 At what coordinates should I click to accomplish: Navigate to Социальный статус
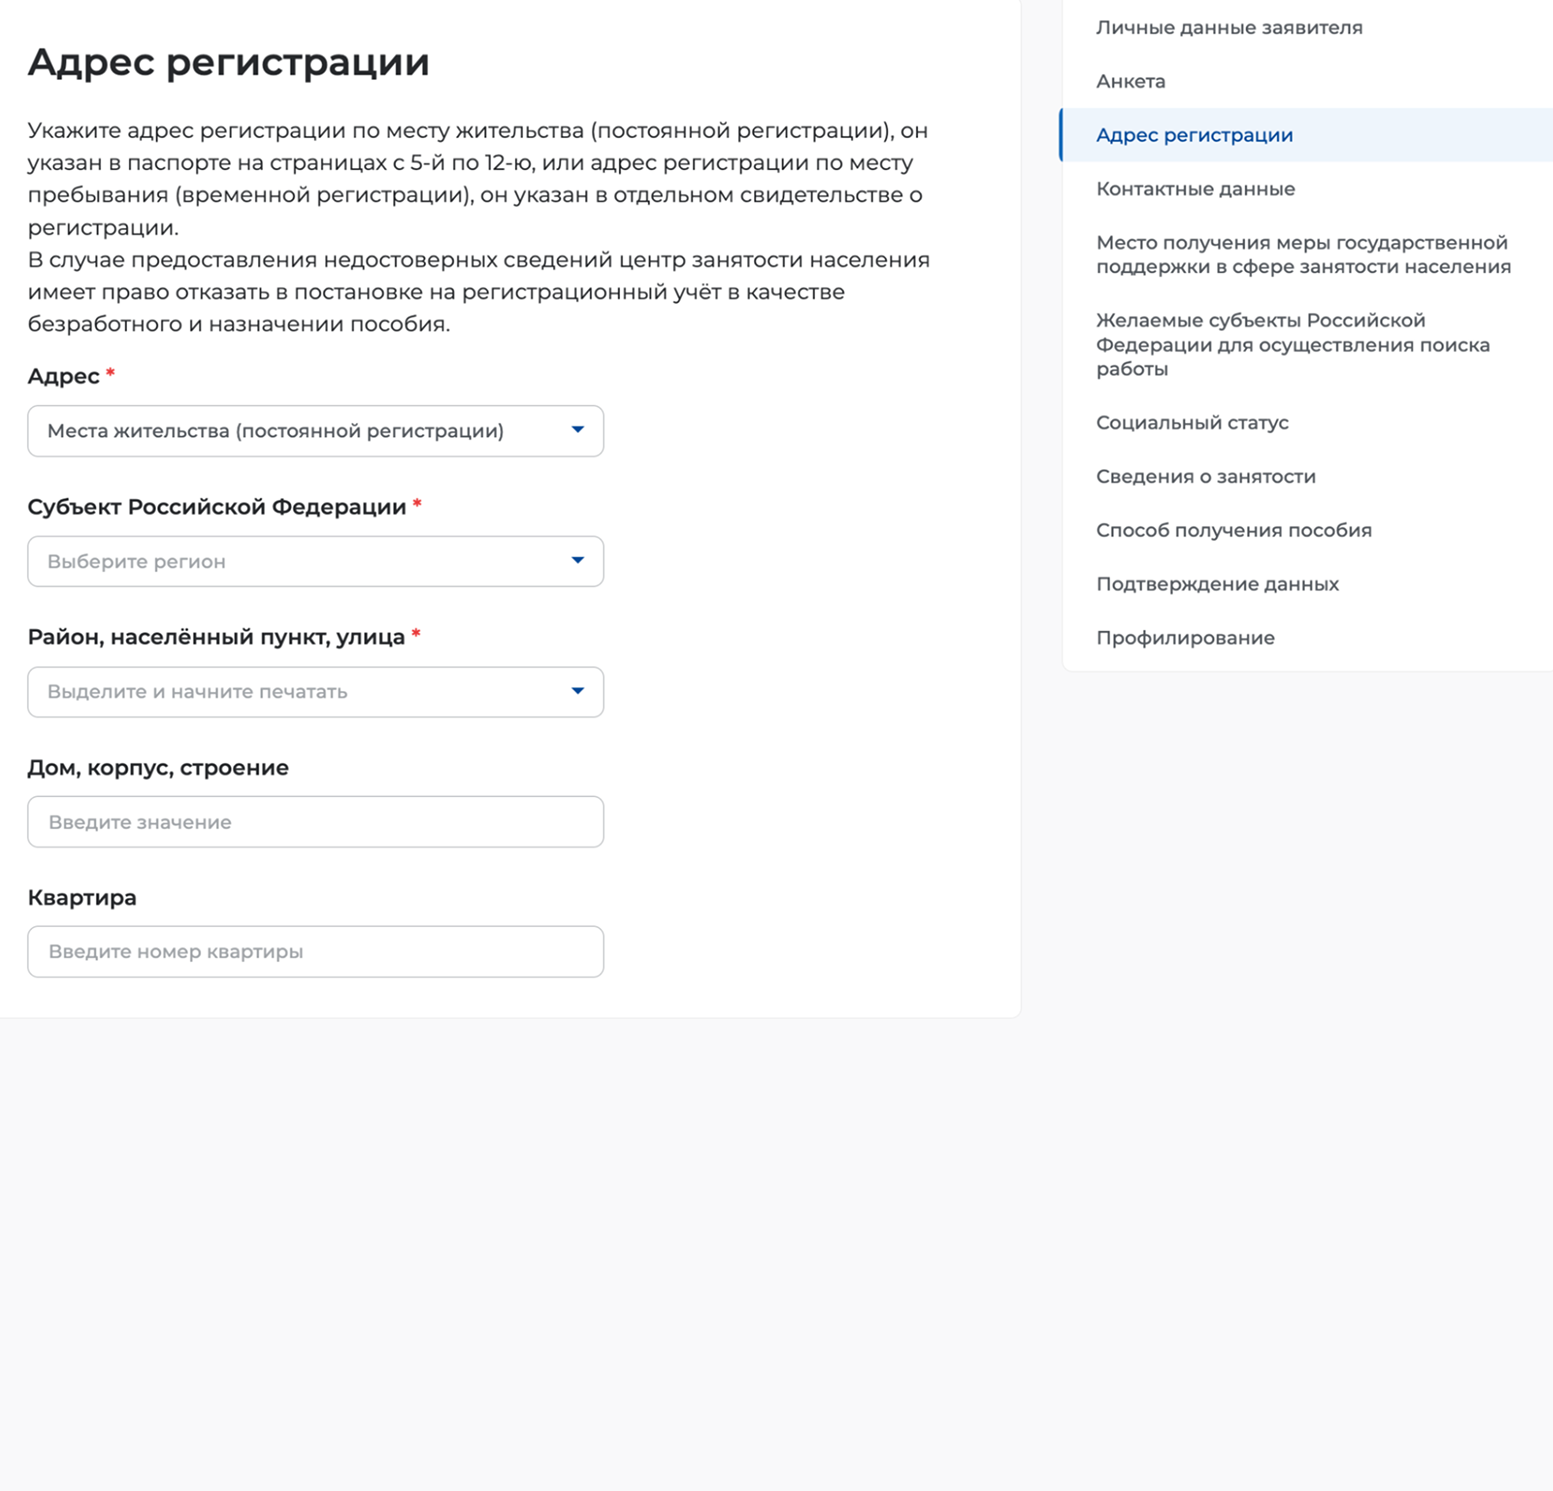point(1192,423)
